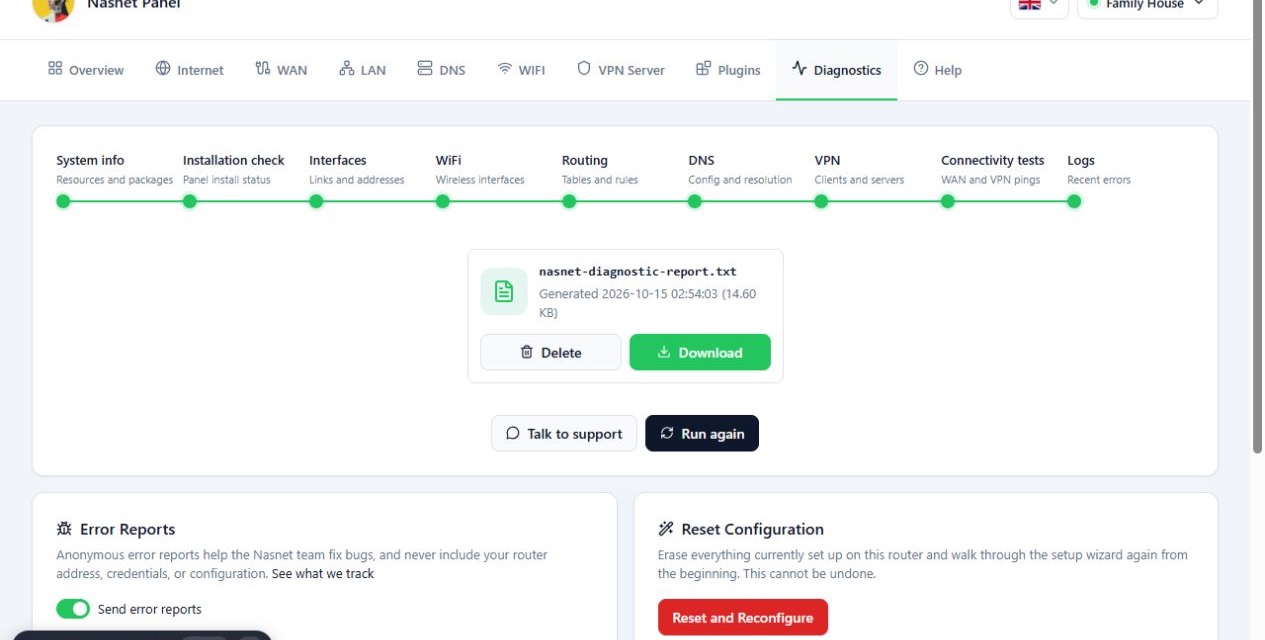Open the See what we track link
The width and height of the screenshot is (1265, 640).
click(x=323, y=574)
